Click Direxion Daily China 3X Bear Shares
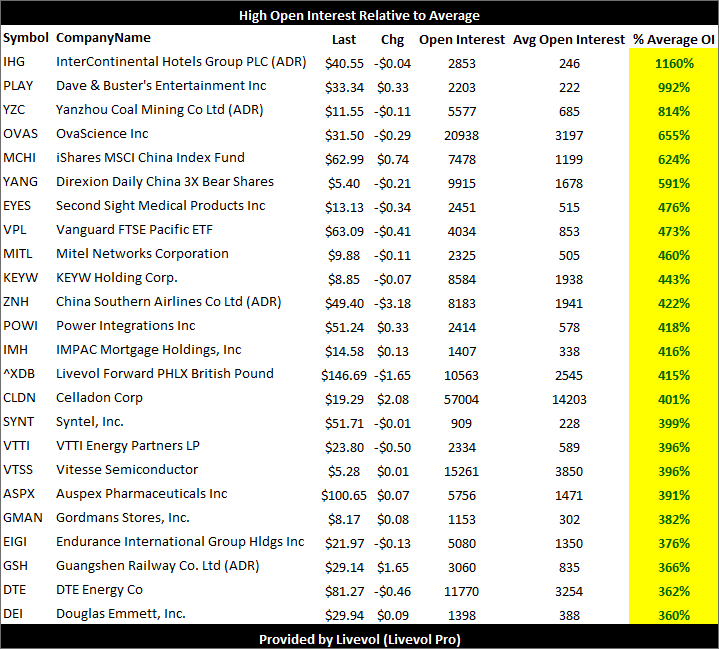The width and height of the screenshot is (719, 649). click(165, 182)
